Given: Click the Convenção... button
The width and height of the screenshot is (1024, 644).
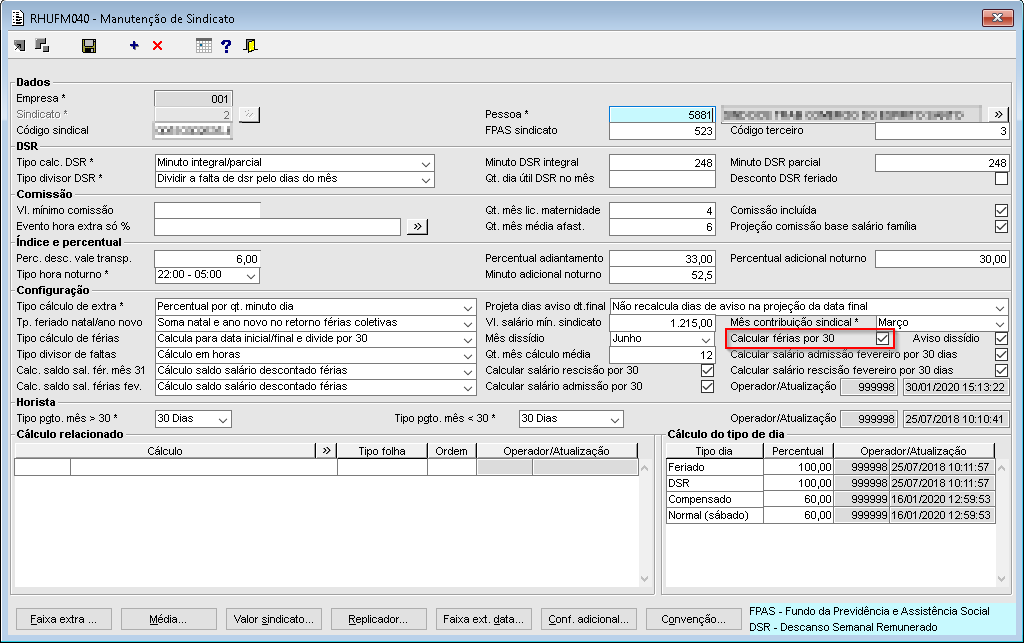Looking at the screenshot, I should tap(694, 619).
